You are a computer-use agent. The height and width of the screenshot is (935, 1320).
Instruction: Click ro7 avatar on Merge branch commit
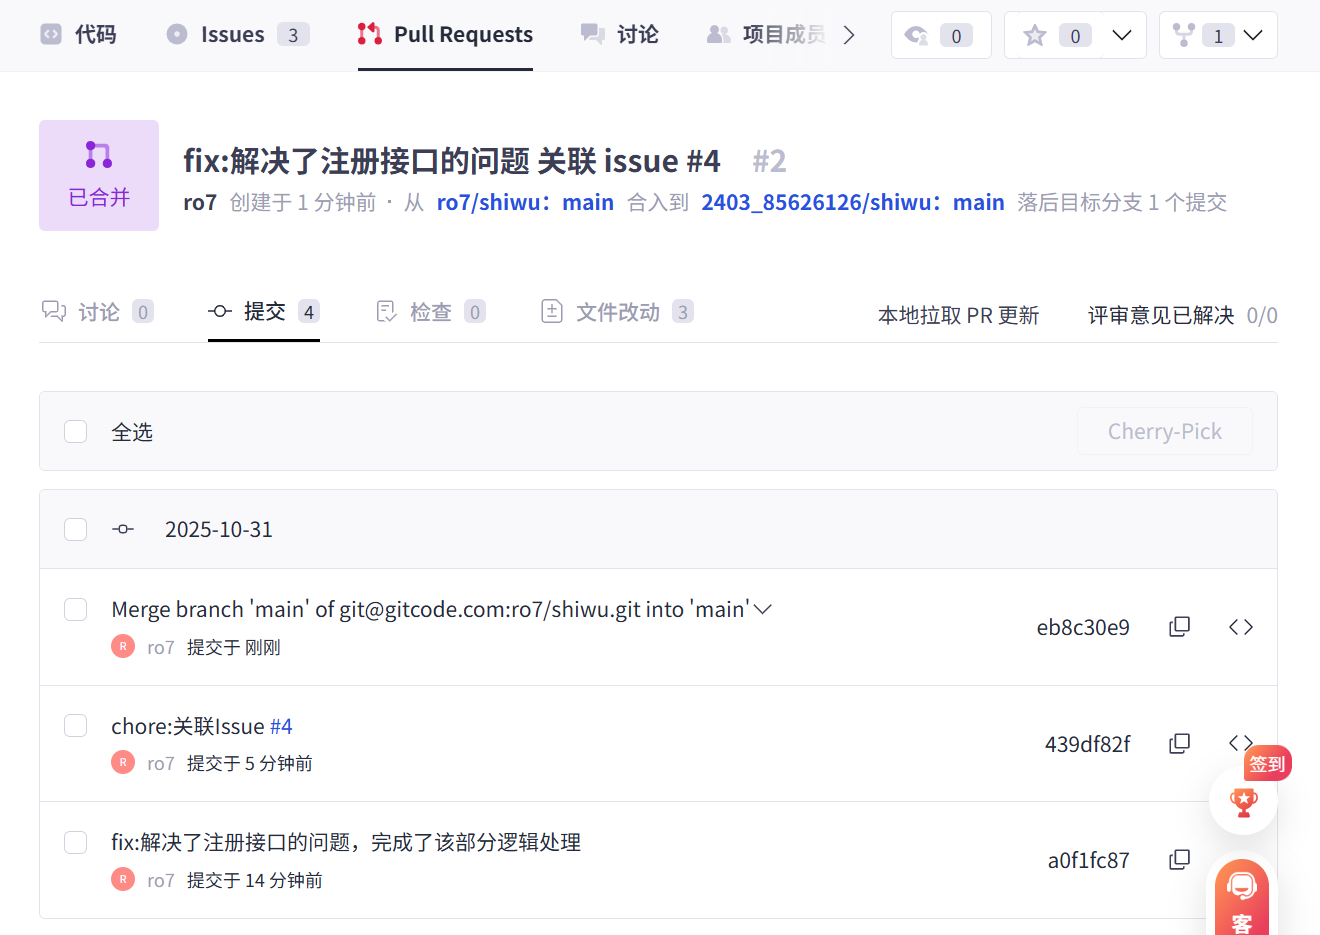123,646
